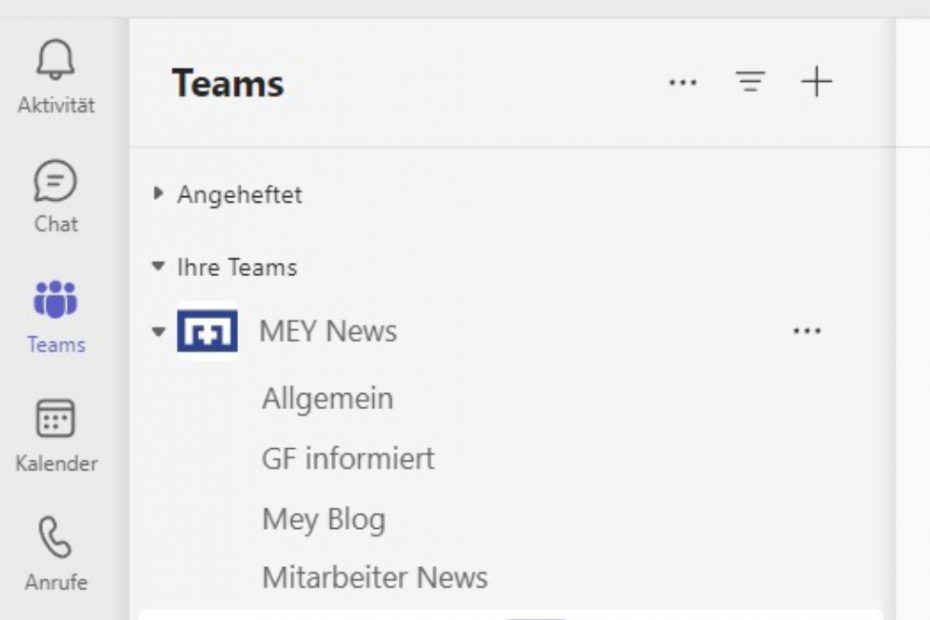
Task: Open Chat from the sidebar
Action: 56,183
